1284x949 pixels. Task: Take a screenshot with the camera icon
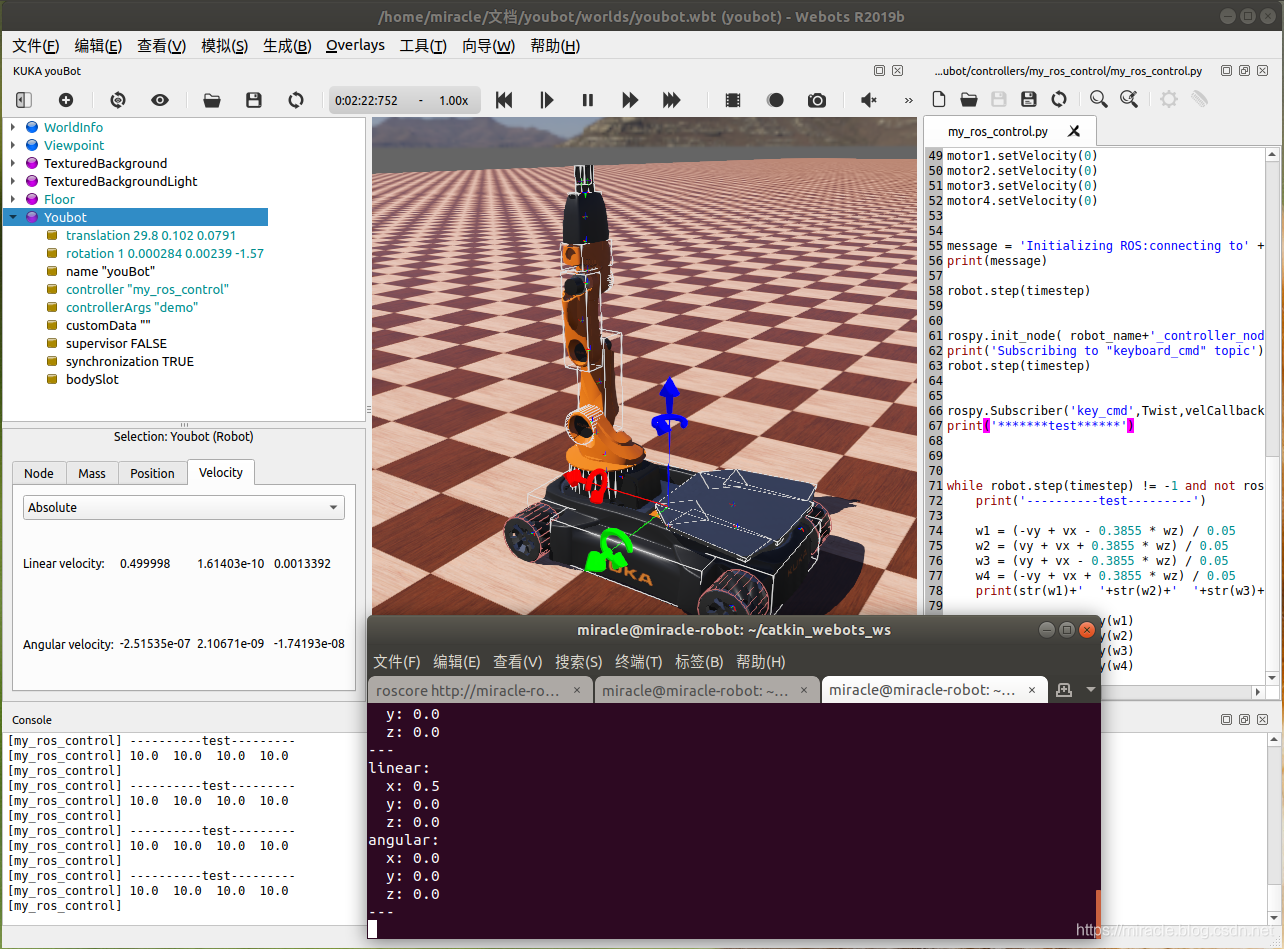[x=817, y=100]
